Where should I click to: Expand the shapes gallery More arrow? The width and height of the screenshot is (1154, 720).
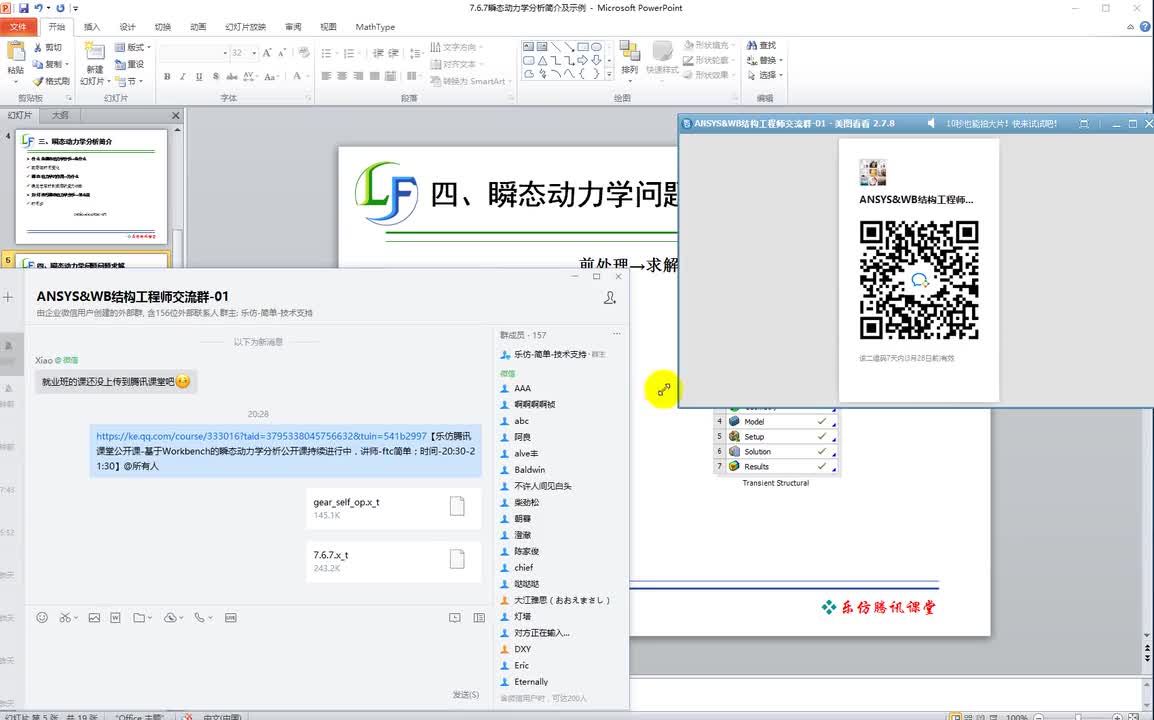click(609, 74)
